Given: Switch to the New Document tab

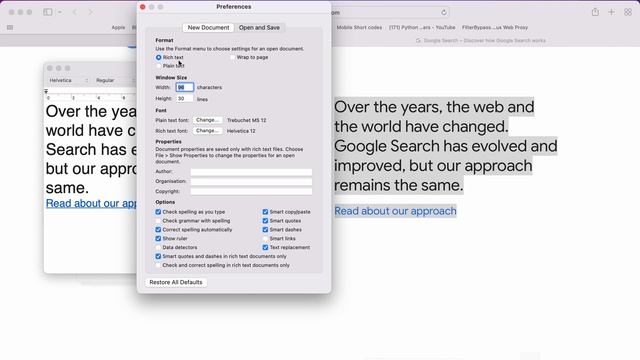Looking at the screenshot, I should click(x=208, y=27).
